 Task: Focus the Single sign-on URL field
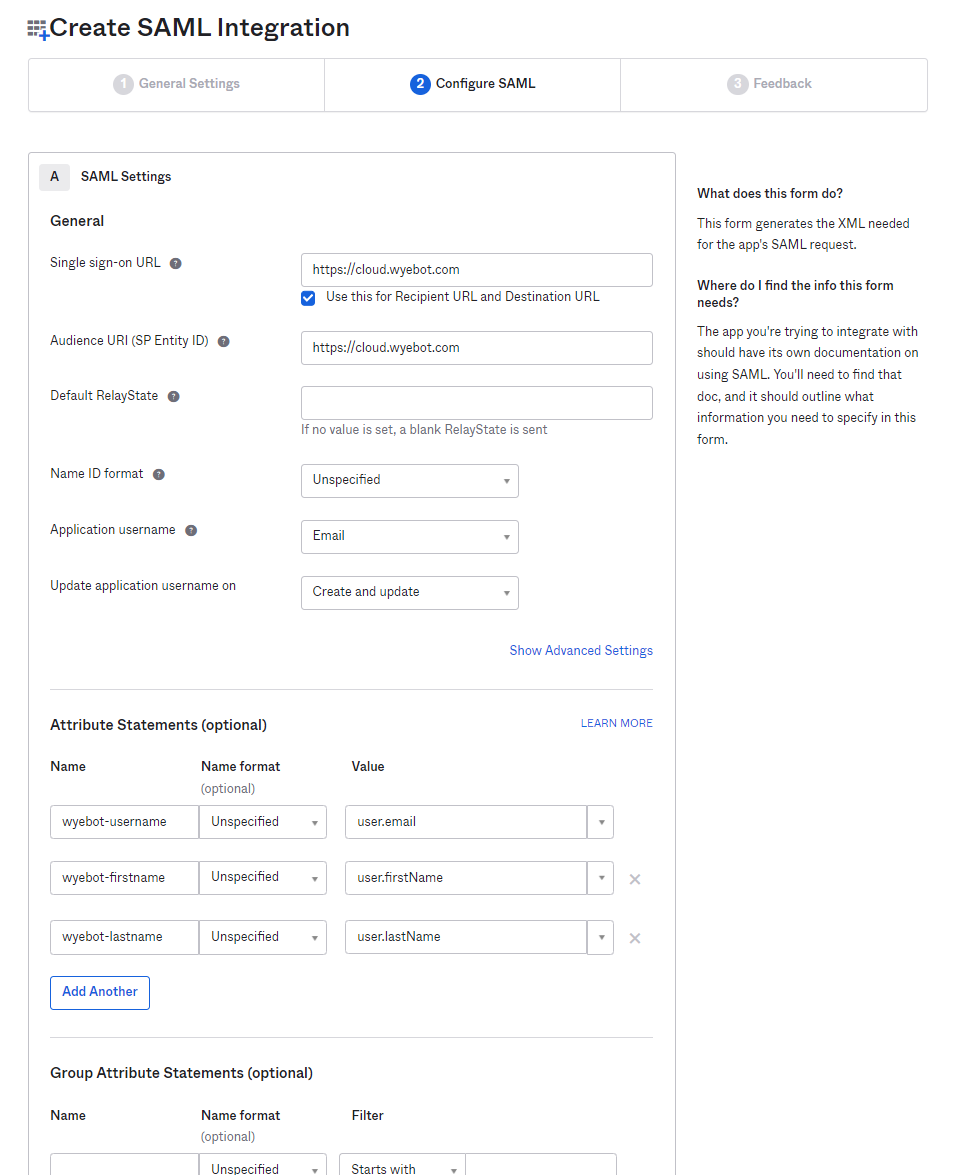477,270
